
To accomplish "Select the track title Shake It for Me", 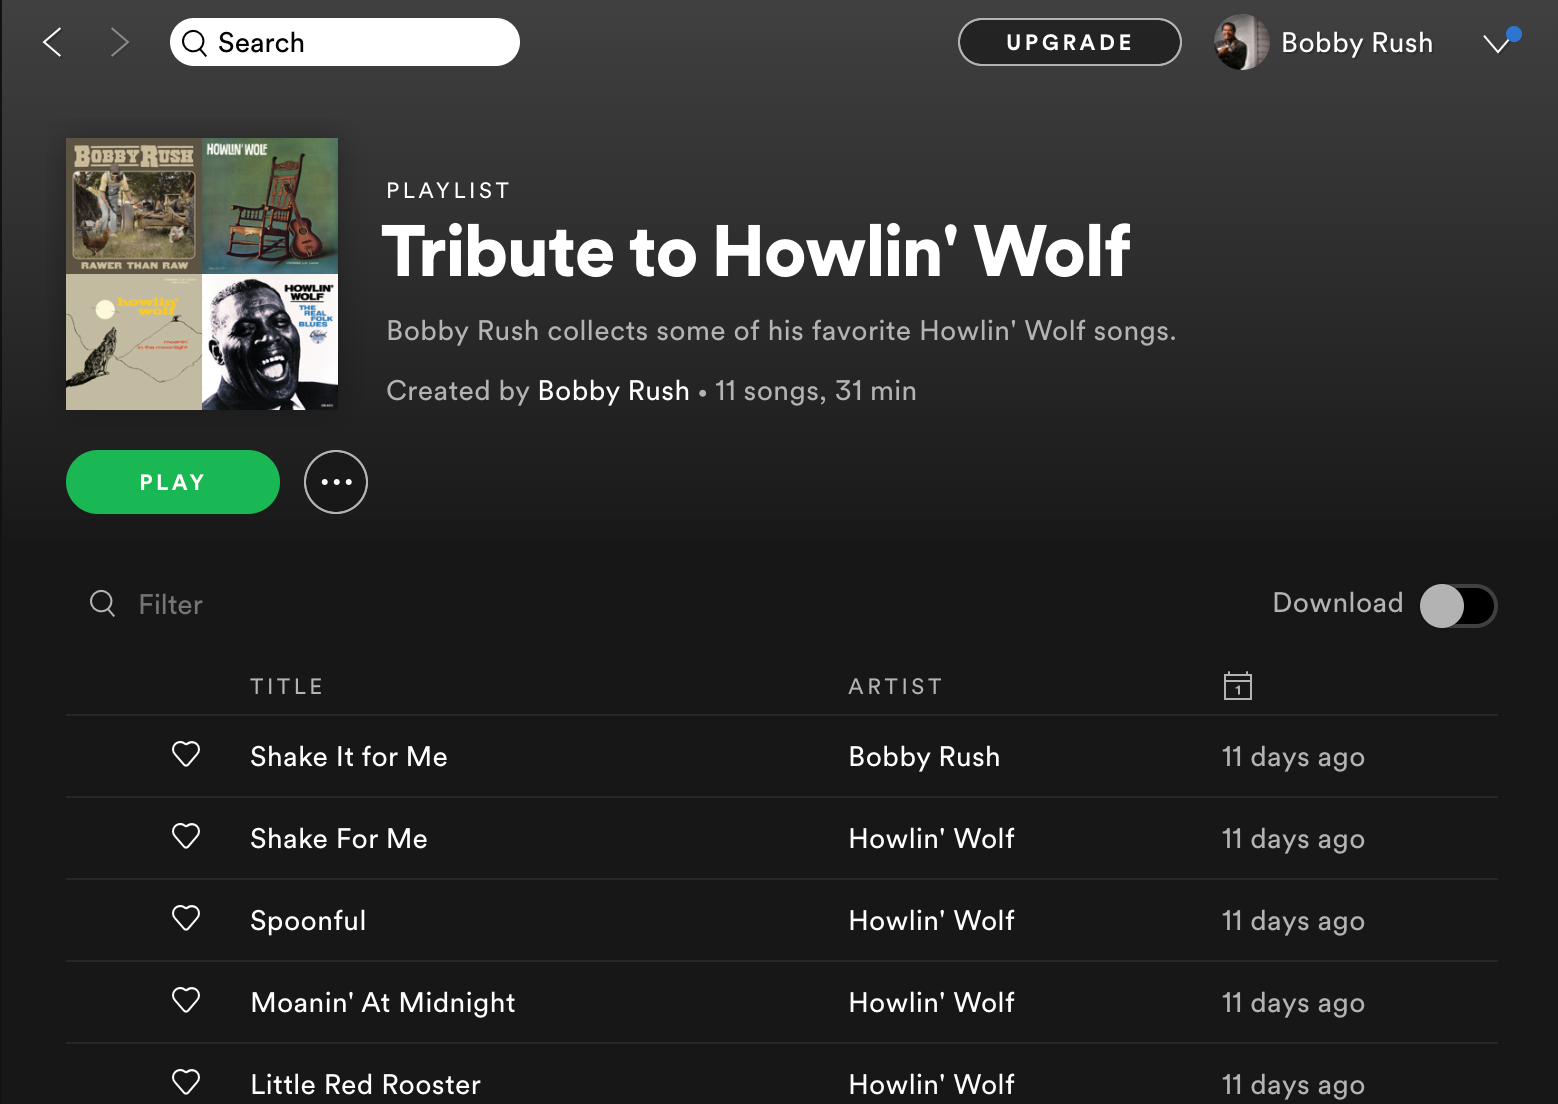I will [349, 757].
